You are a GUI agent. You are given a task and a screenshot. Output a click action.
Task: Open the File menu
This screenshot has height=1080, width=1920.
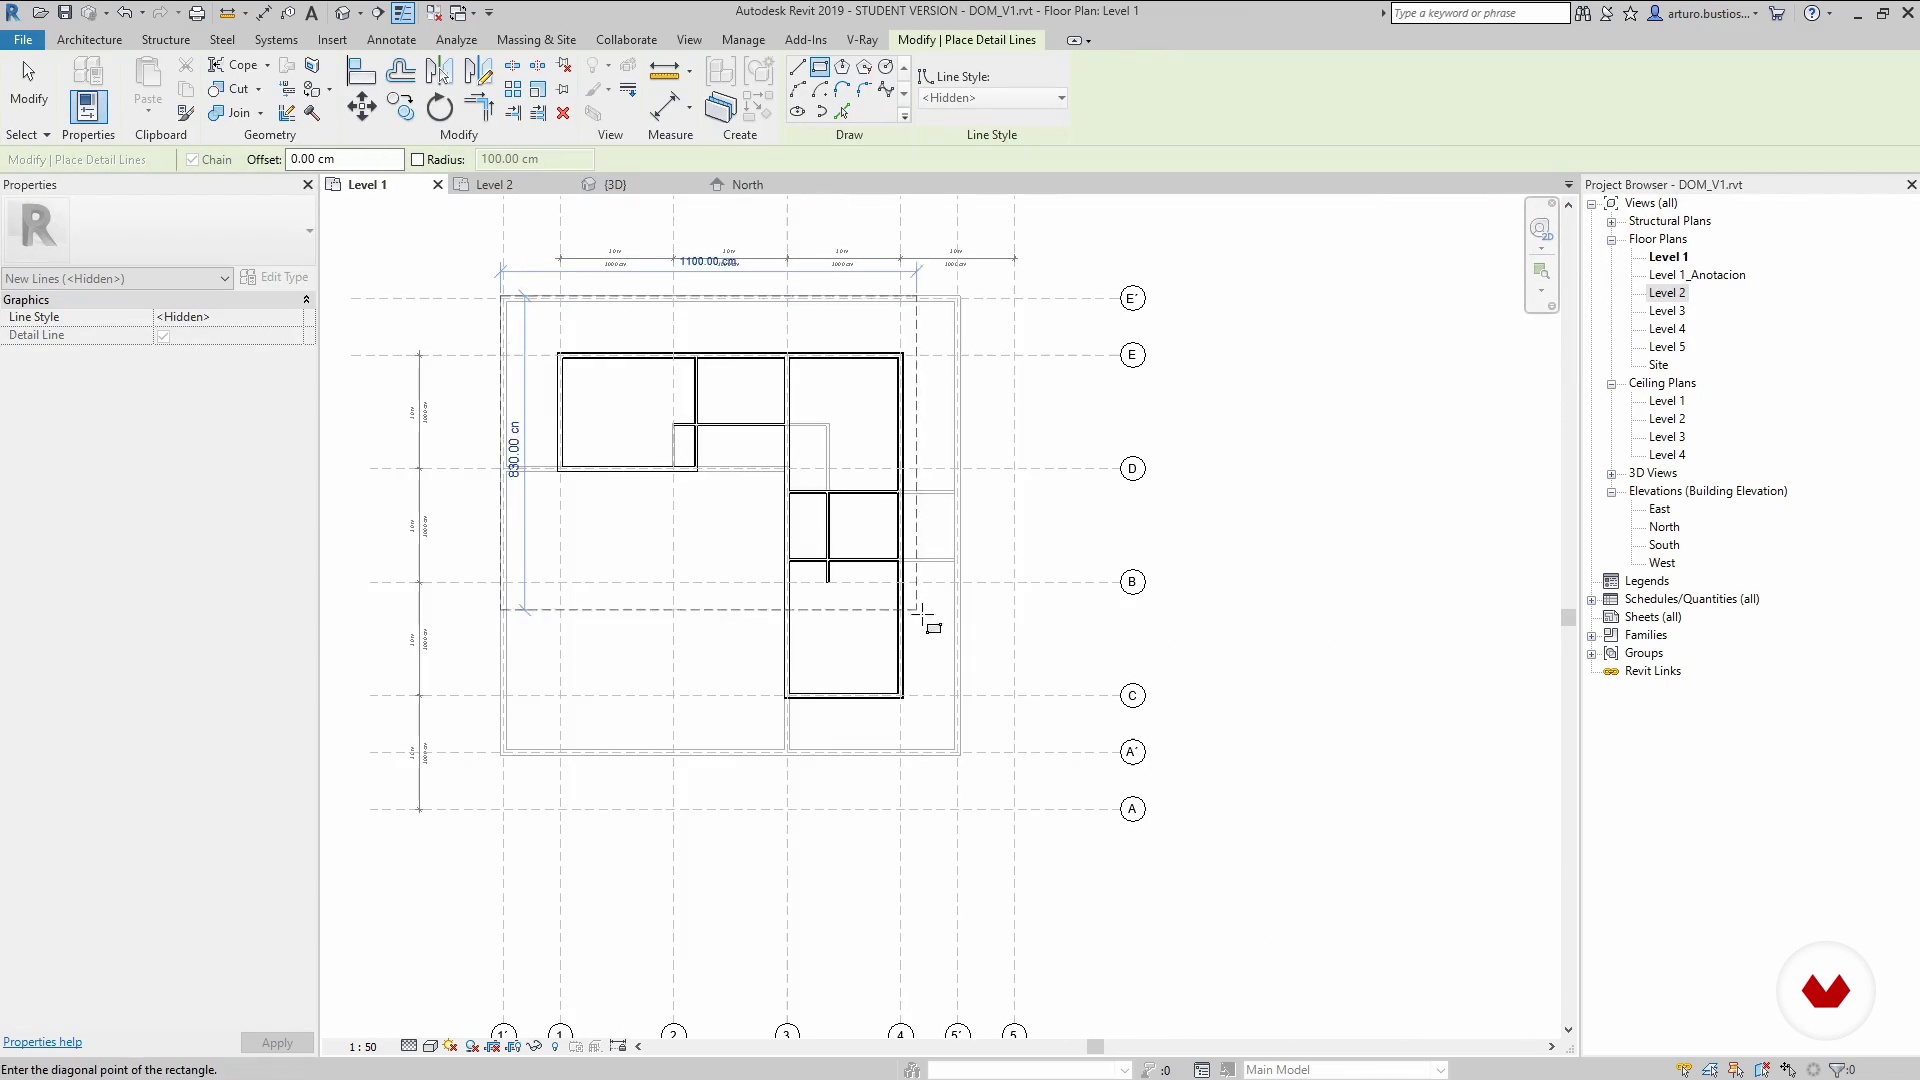coord(23,40)
